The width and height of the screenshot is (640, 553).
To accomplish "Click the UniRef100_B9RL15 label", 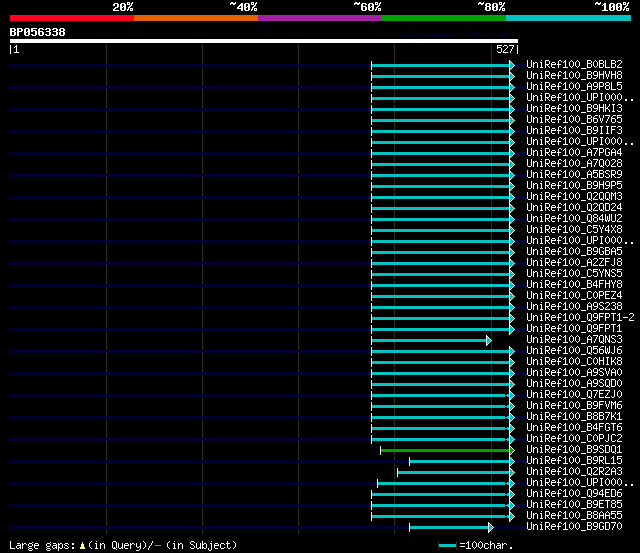I will click(x=574, y=461).
